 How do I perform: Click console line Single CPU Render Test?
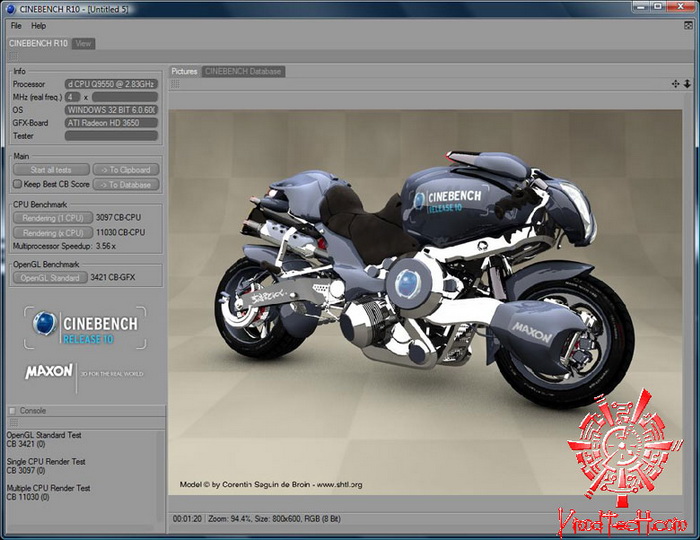46,461
